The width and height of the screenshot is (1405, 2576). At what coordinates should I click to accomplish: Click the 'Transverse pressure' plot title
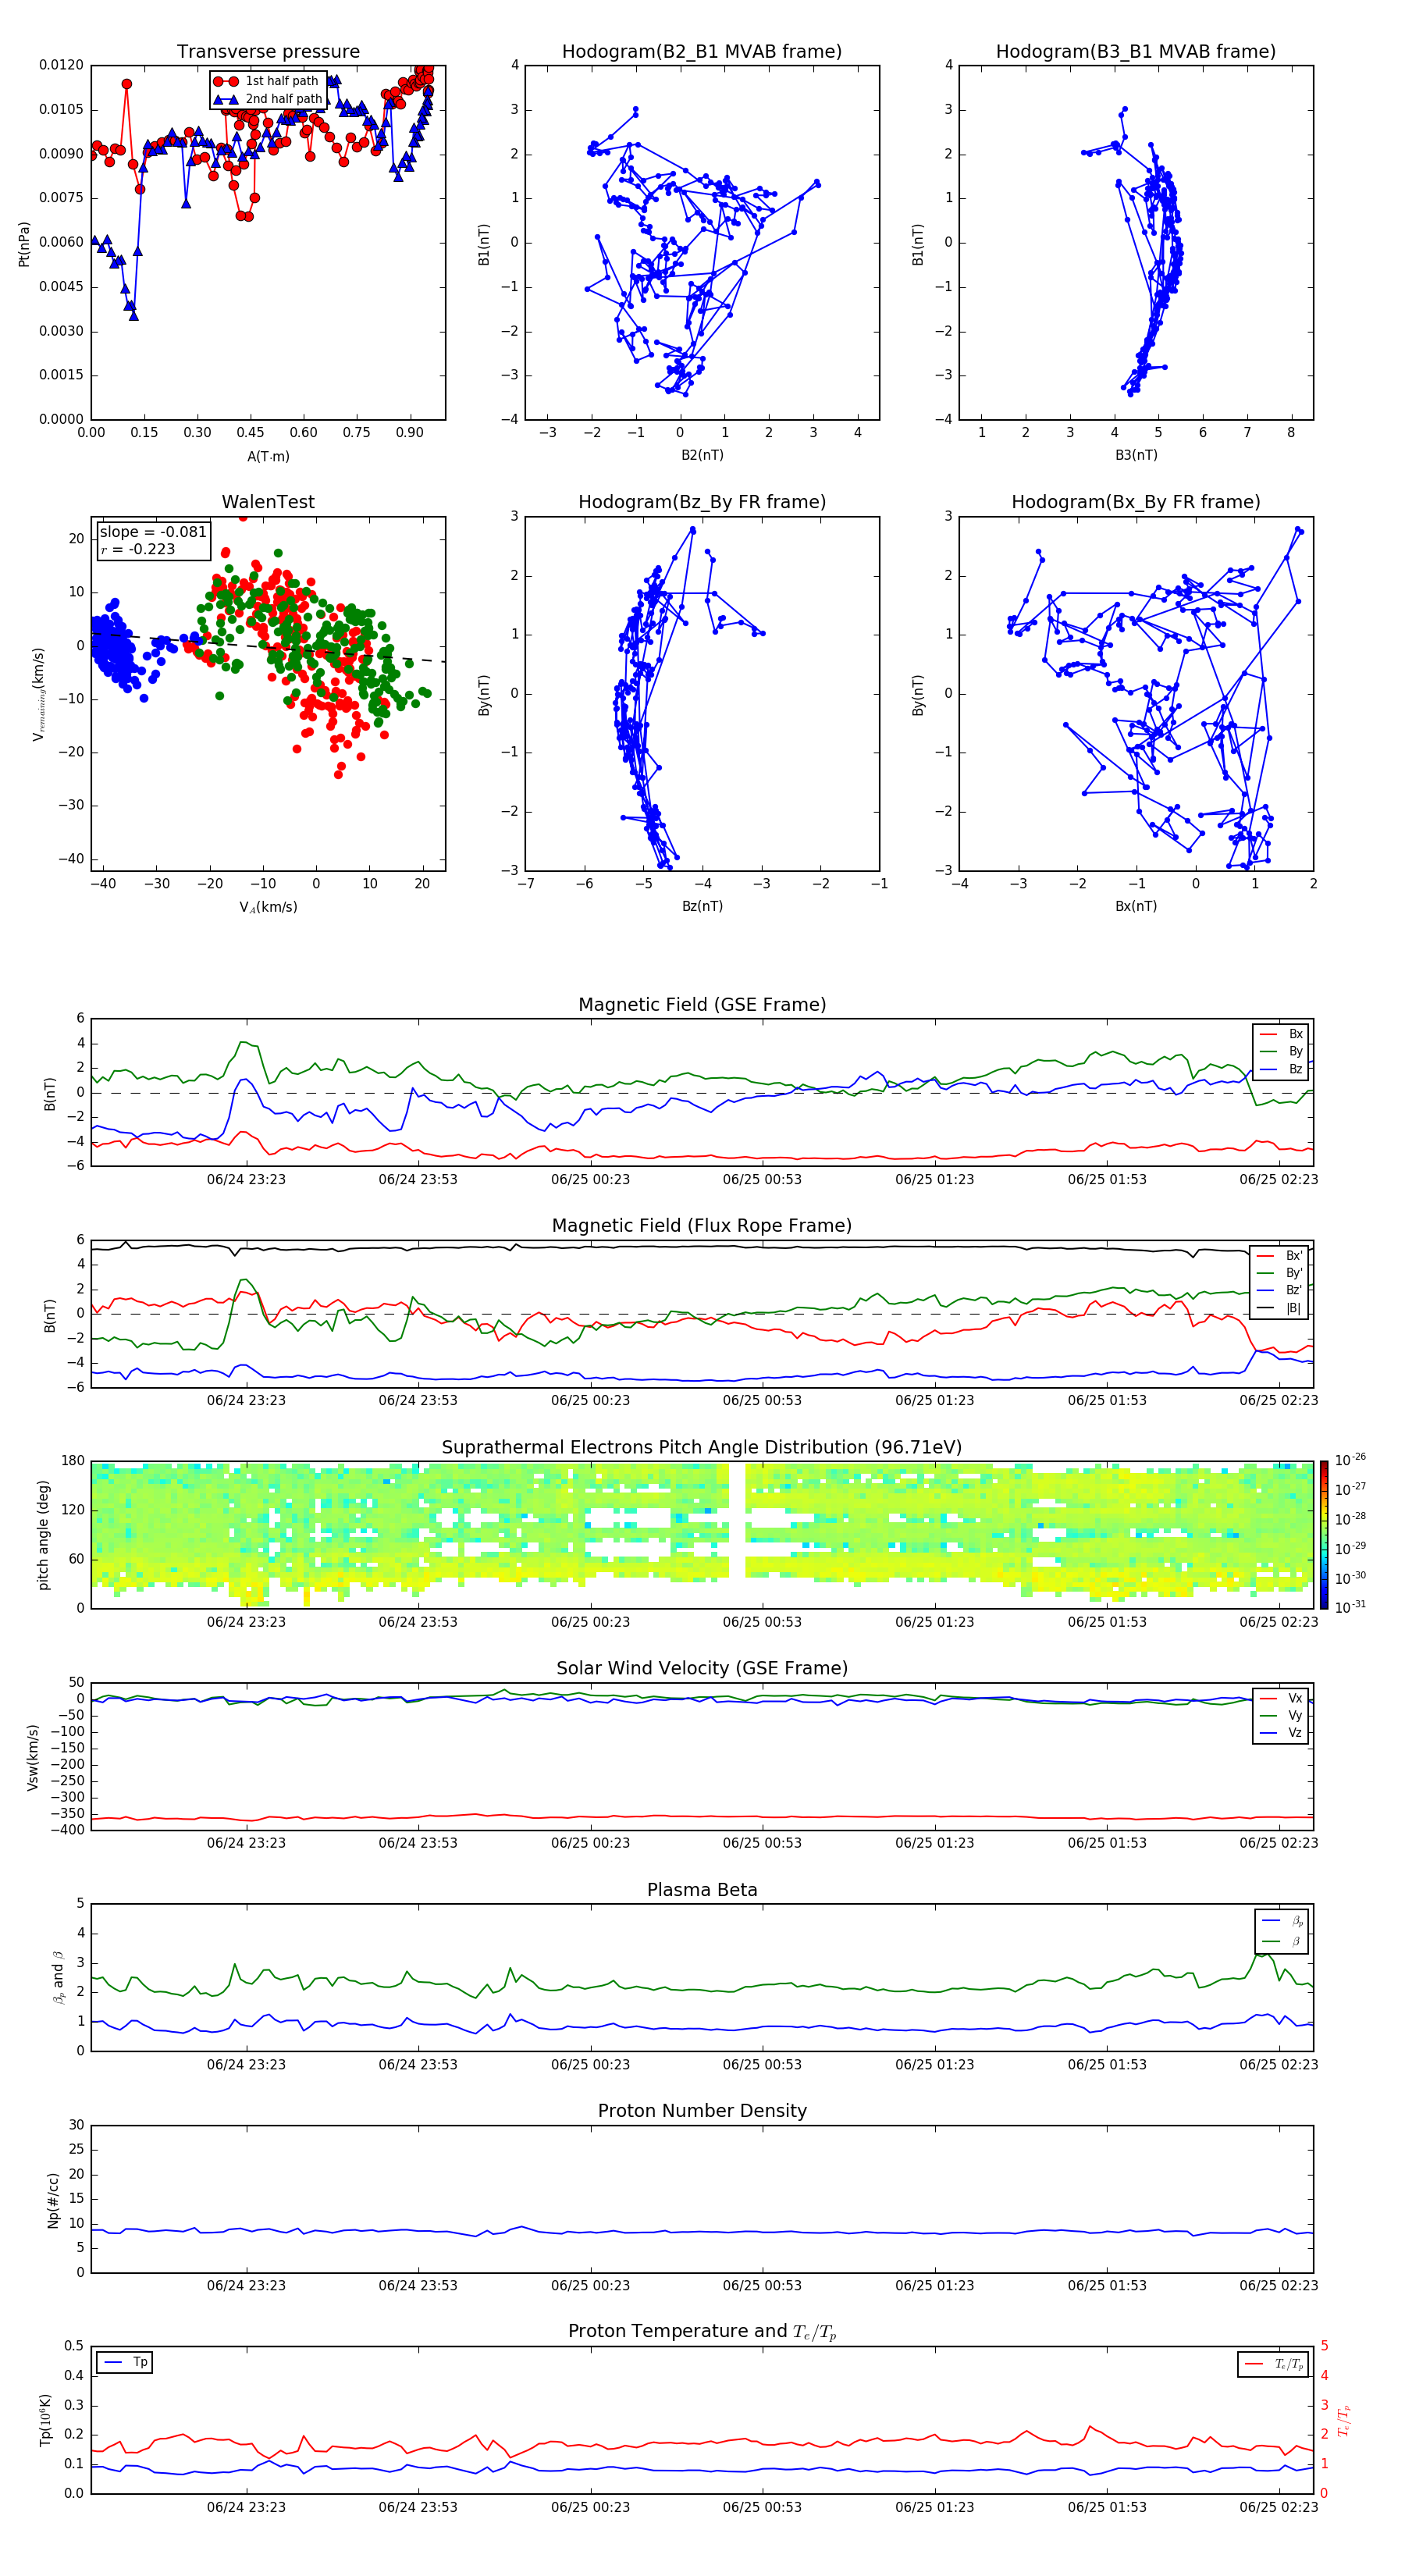[x=268, y=52]
